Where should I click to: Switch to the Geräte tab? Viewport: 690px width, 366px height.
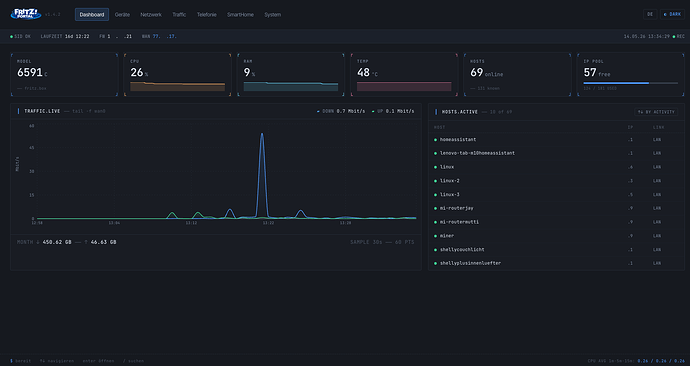pyautogui.click(x=122, y=15)
